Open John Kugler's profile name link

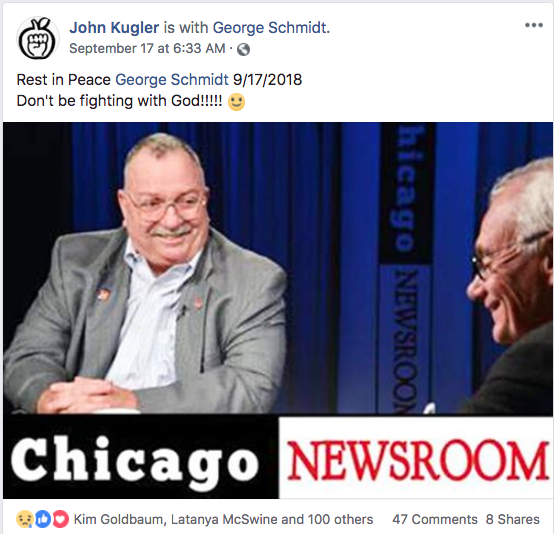pyautogui.click(x=114, y=28)
